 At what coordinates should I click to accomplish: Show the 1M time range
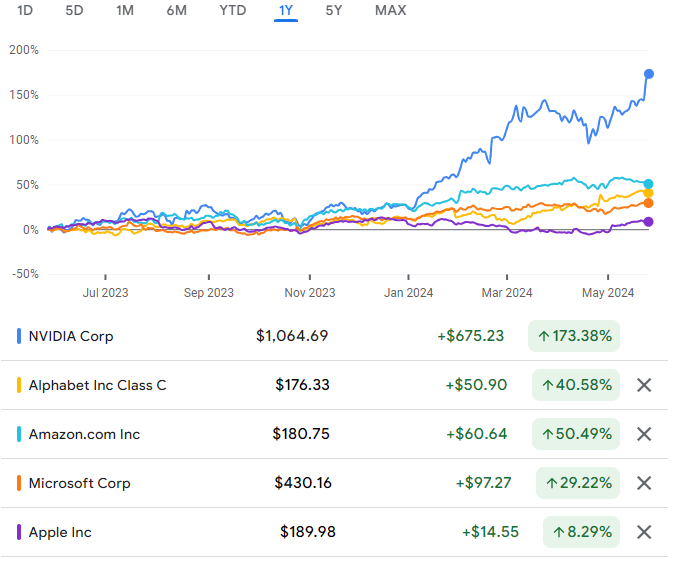125,11
